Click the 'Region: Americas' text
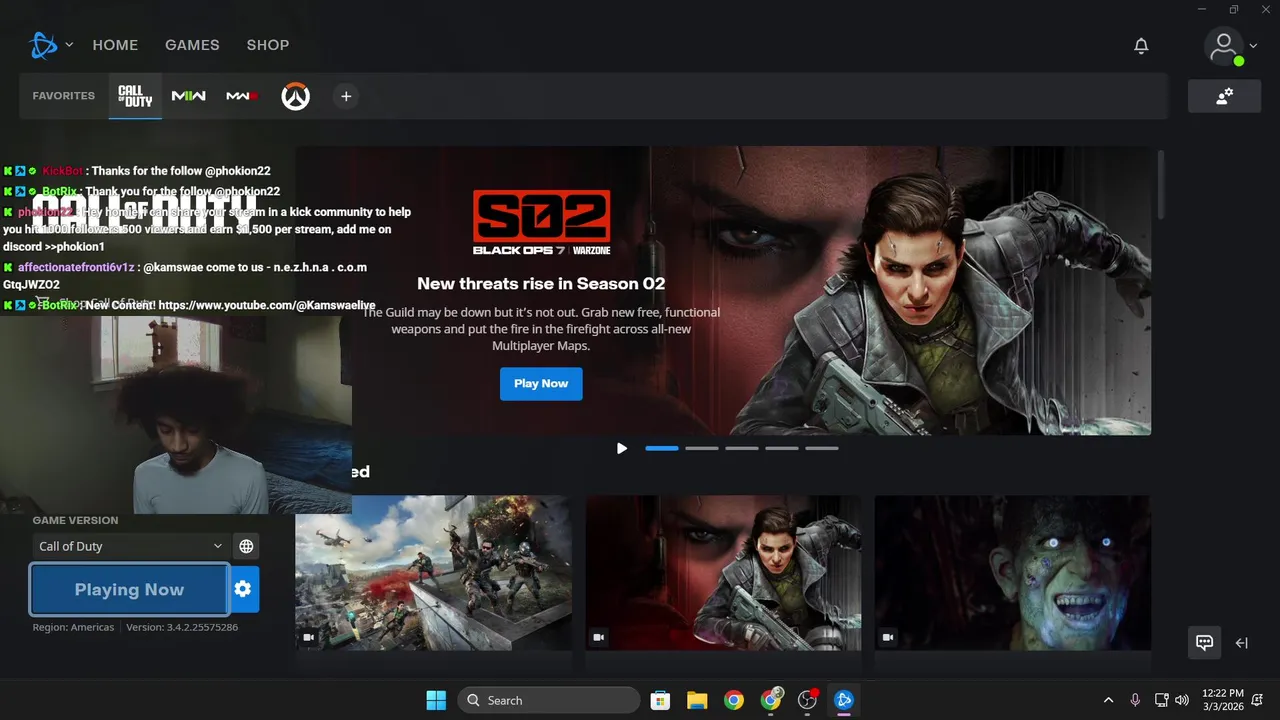The height and width of the screenshot is (720, 1280). tap(74, 627)
